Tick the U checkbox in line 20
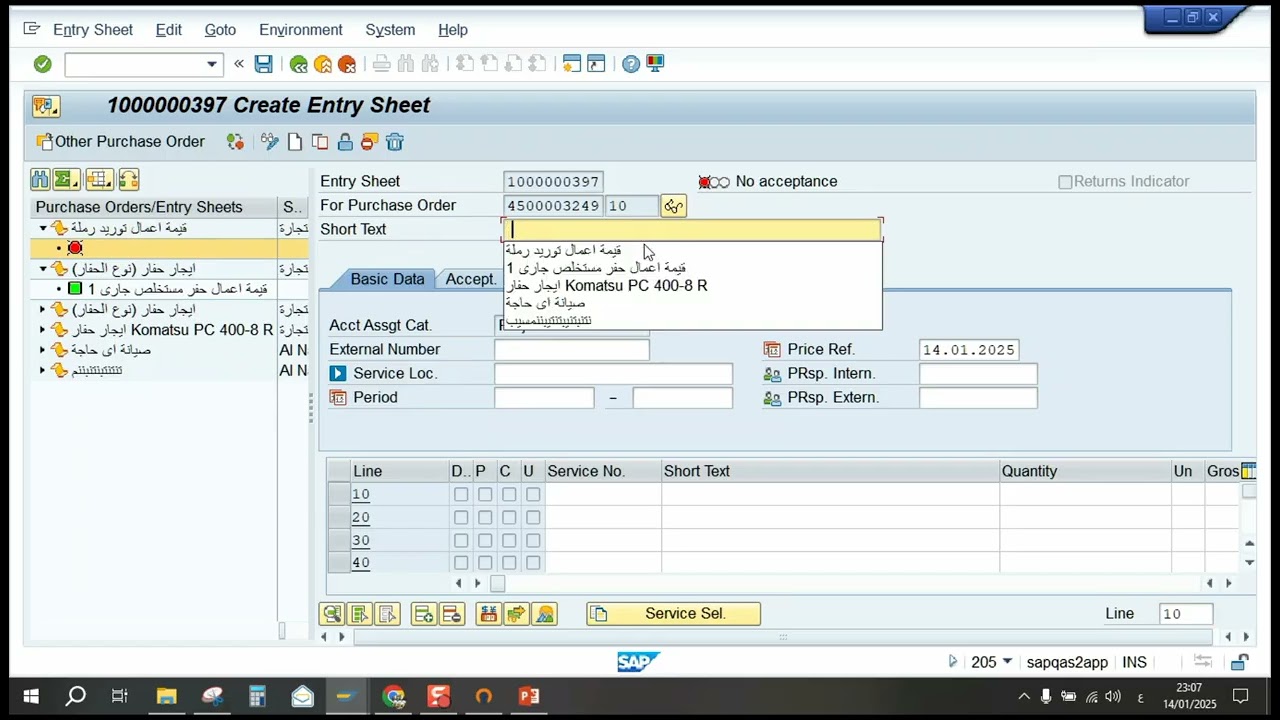This screenshot has width=1280, height=720. (x=533, y=518)
